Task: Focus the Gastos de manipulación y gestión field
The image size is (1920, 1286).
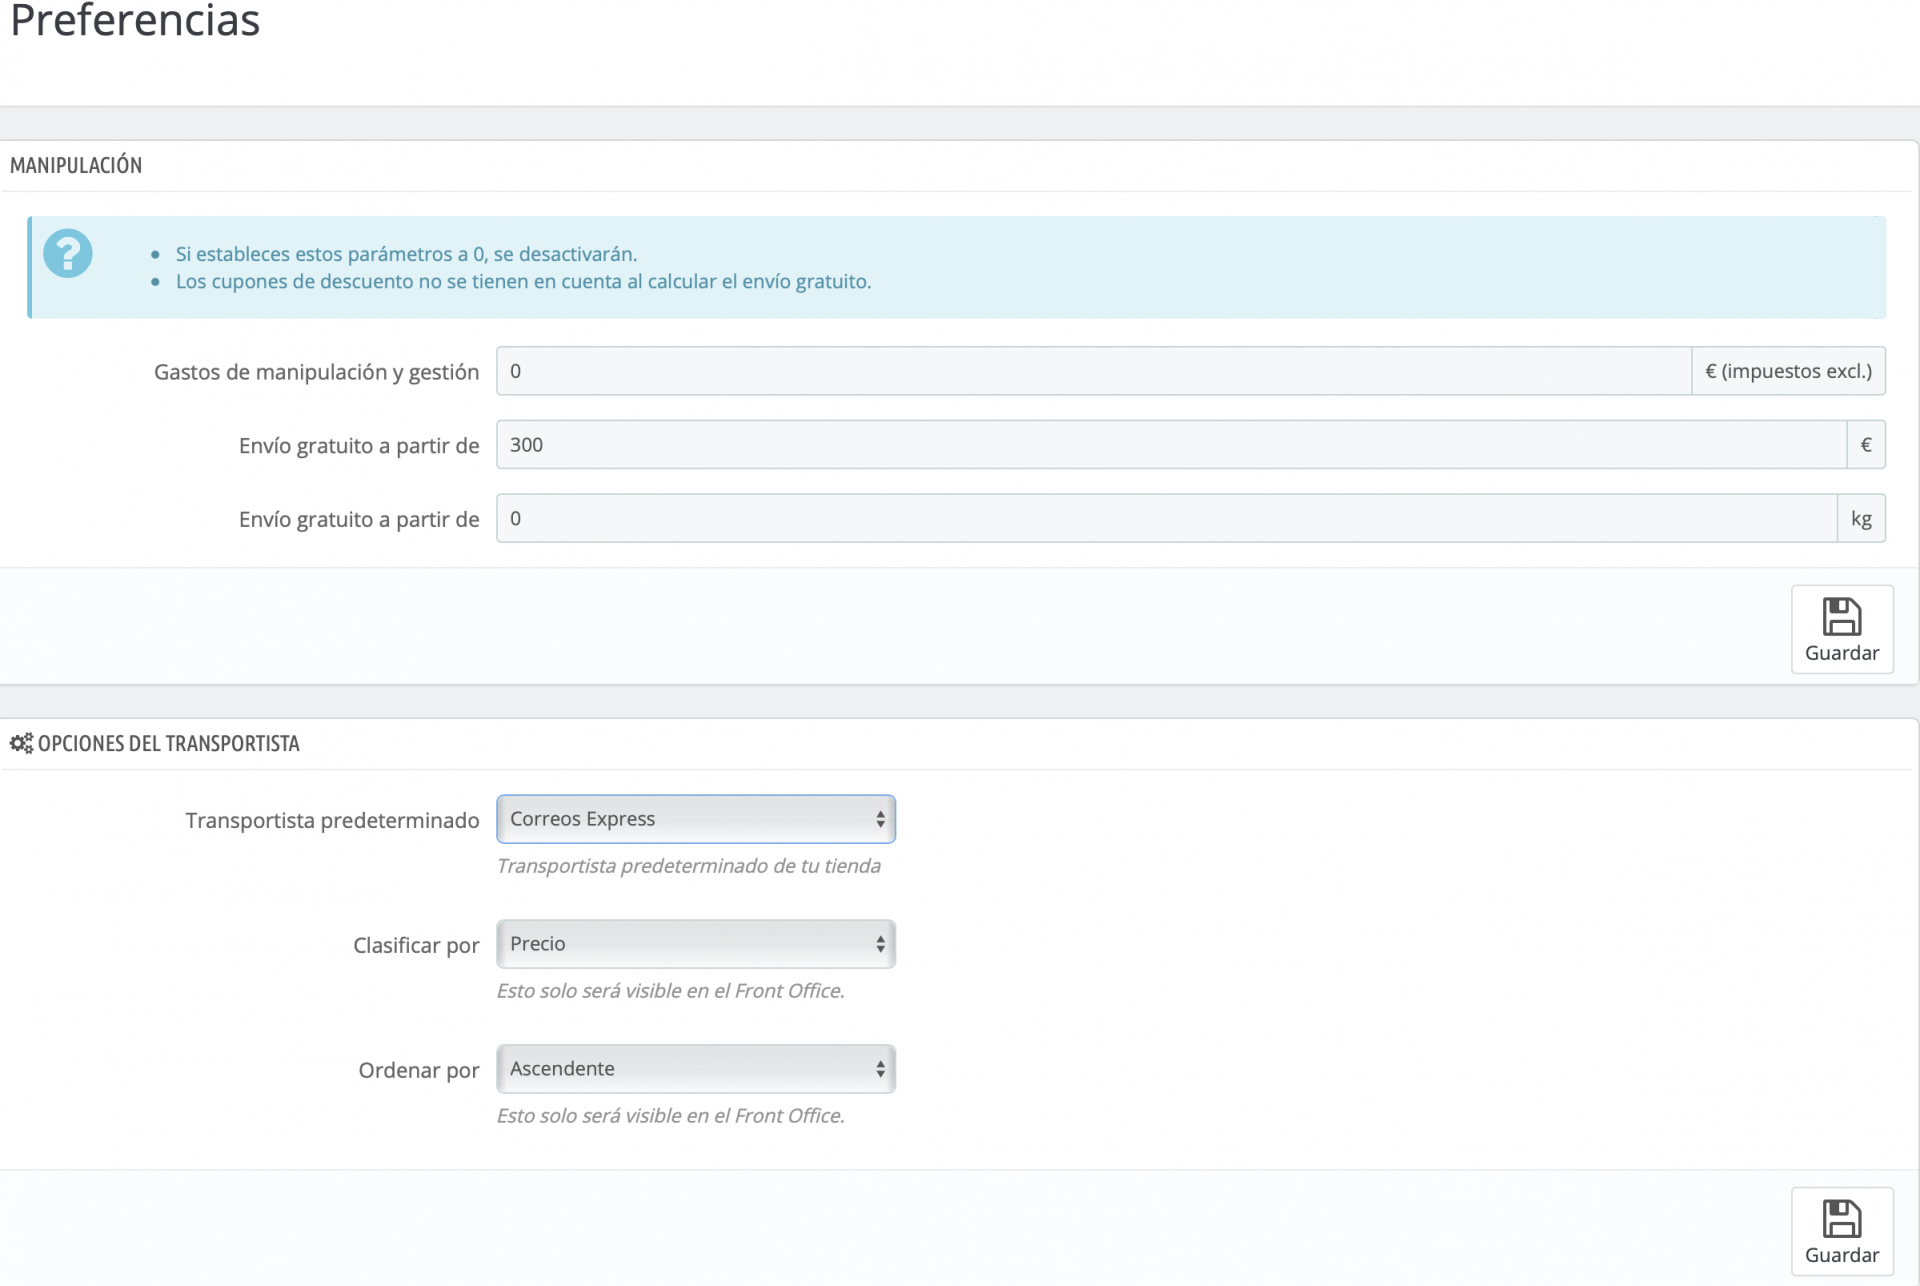Action: pyautogui.click(x=1092, y=371)
